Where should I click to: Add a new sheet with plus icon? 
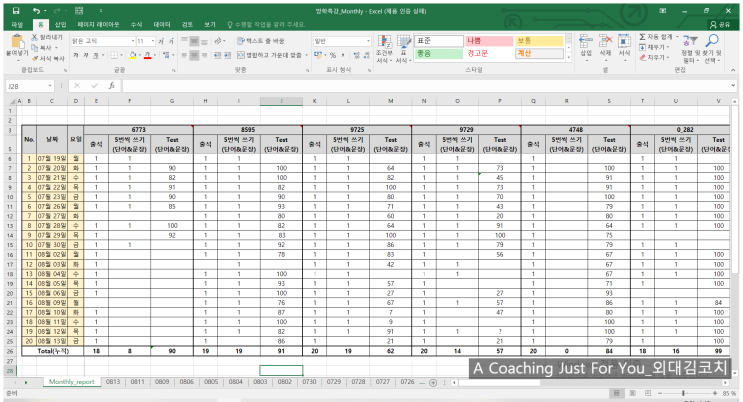pyautogui.click(x=433, y=383)
